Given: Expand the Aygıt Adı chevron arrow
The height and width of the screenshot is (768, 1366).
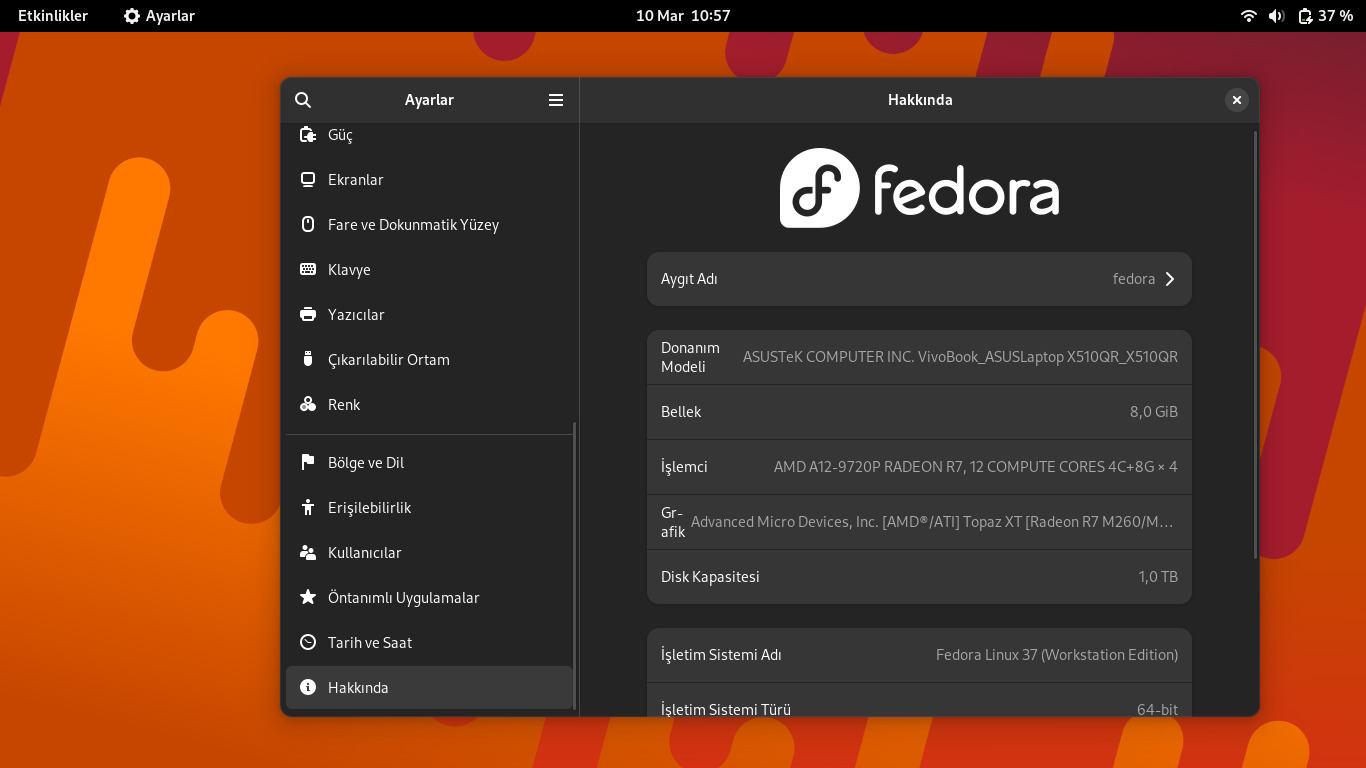Looking at the screenshot, I should point(1170,279).
